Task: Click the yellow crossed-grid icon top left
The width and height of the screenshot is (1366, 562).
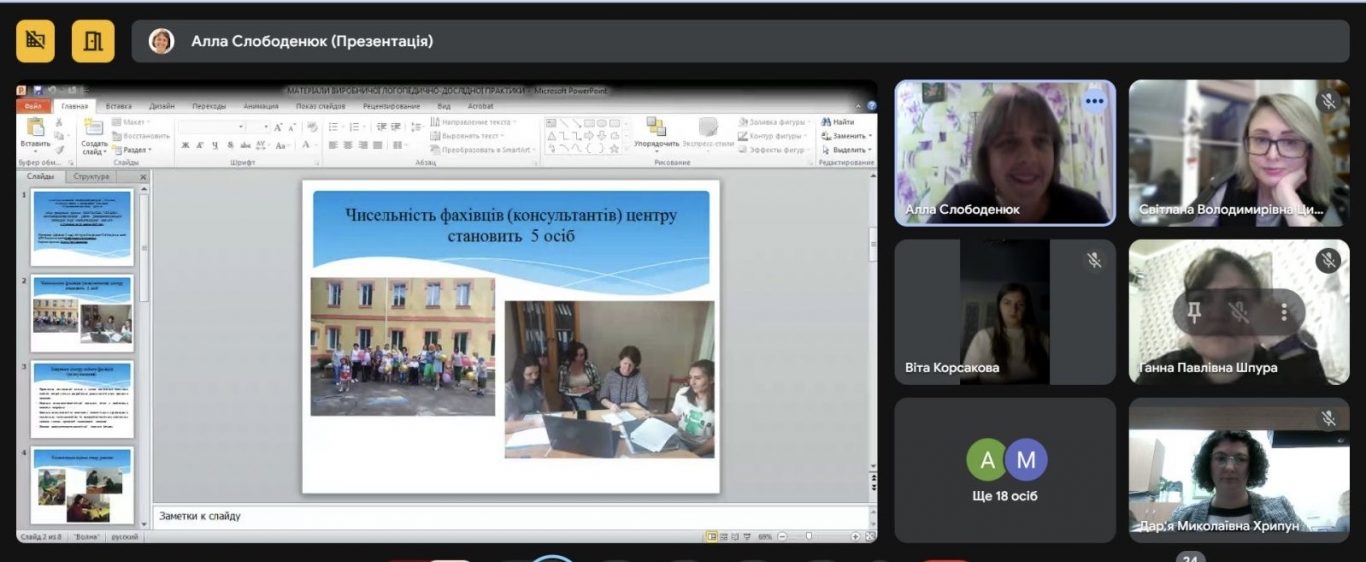Action: tap(35, 41)
